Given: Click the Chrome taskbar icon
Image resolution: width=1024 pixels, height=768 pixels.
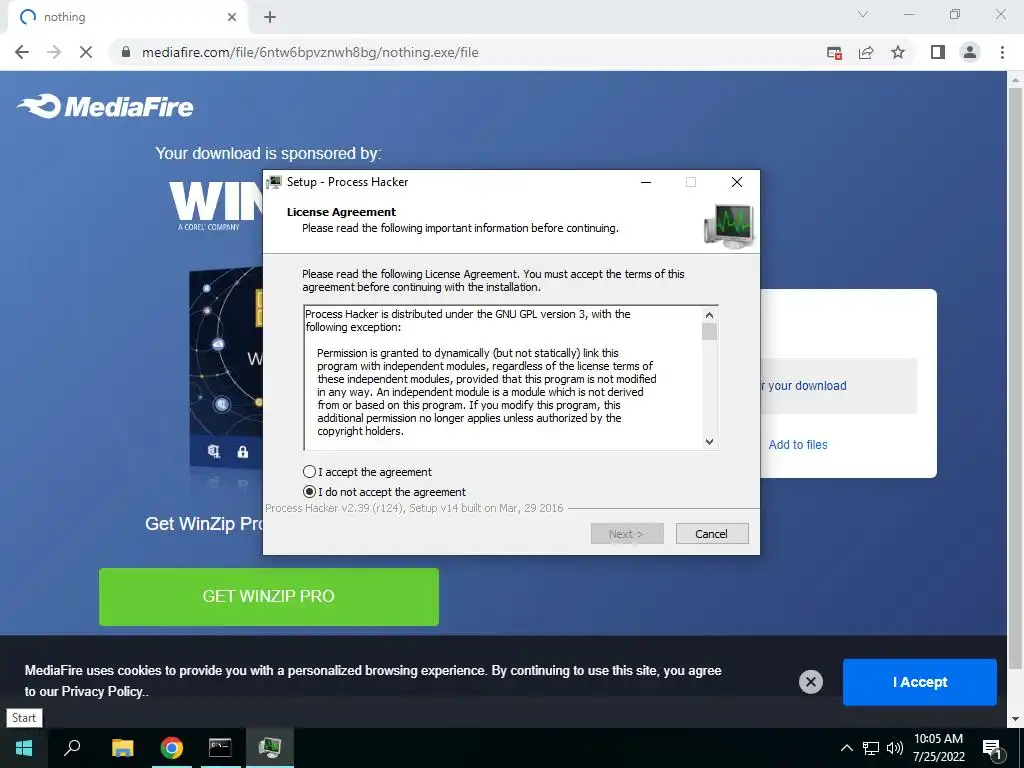Looking at the screenshot, I should click(172, 748).
